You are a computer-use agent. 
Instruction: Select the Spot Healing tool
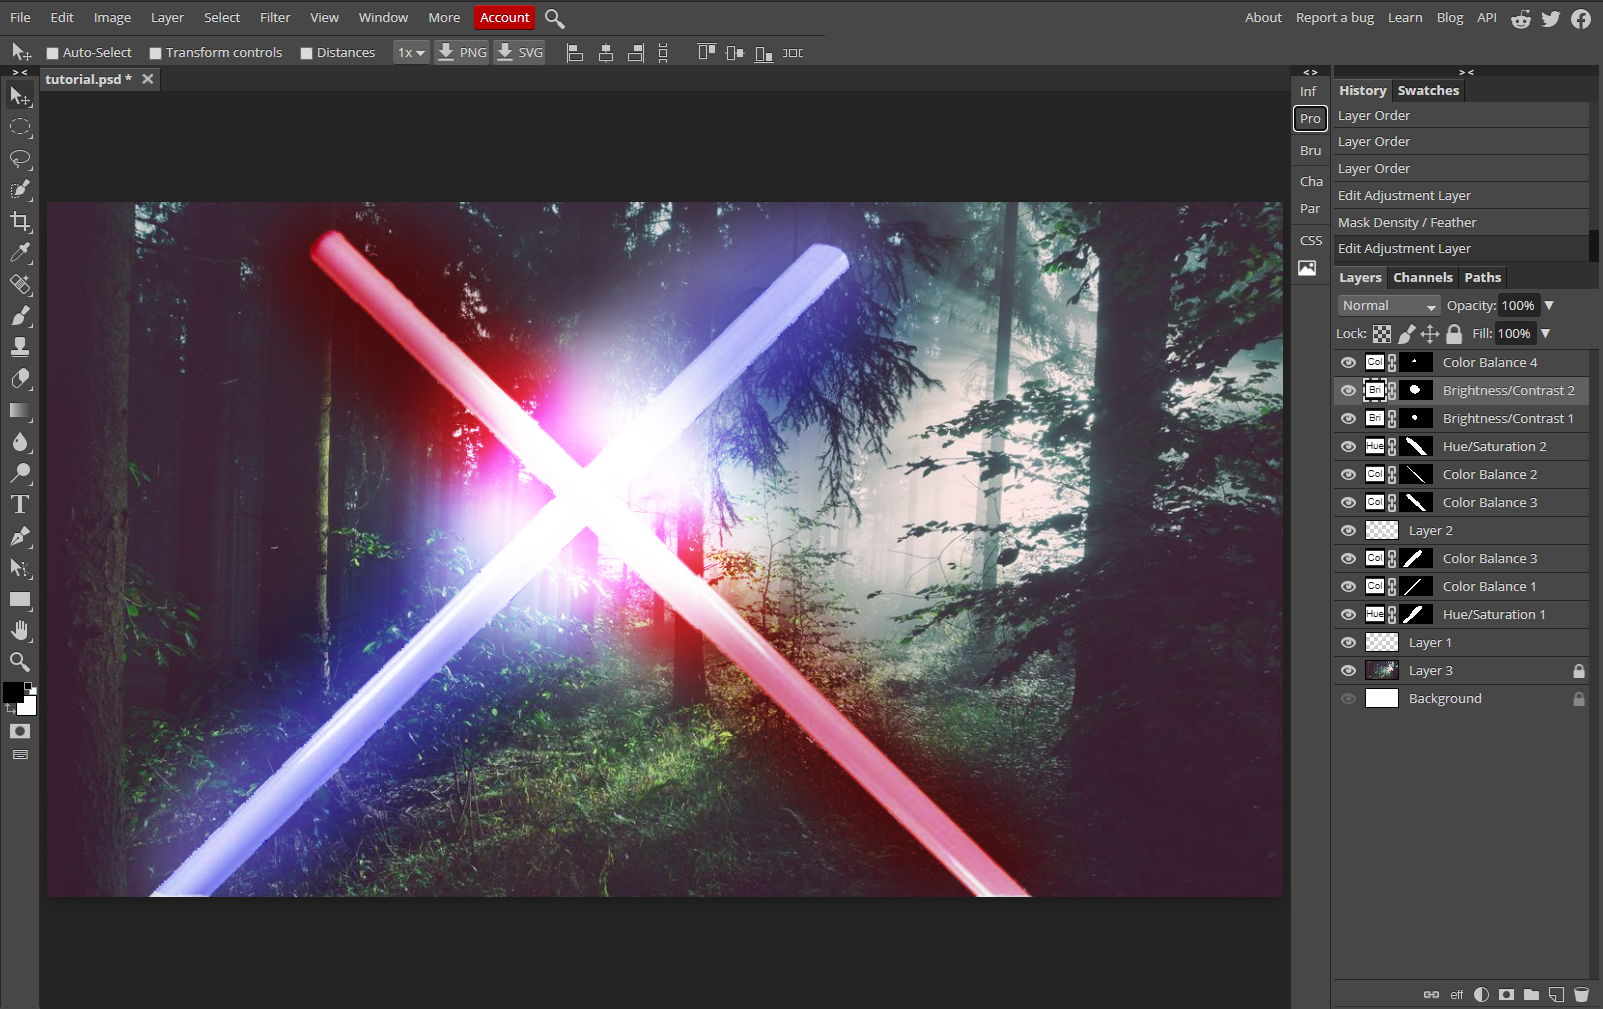[20, 284]
